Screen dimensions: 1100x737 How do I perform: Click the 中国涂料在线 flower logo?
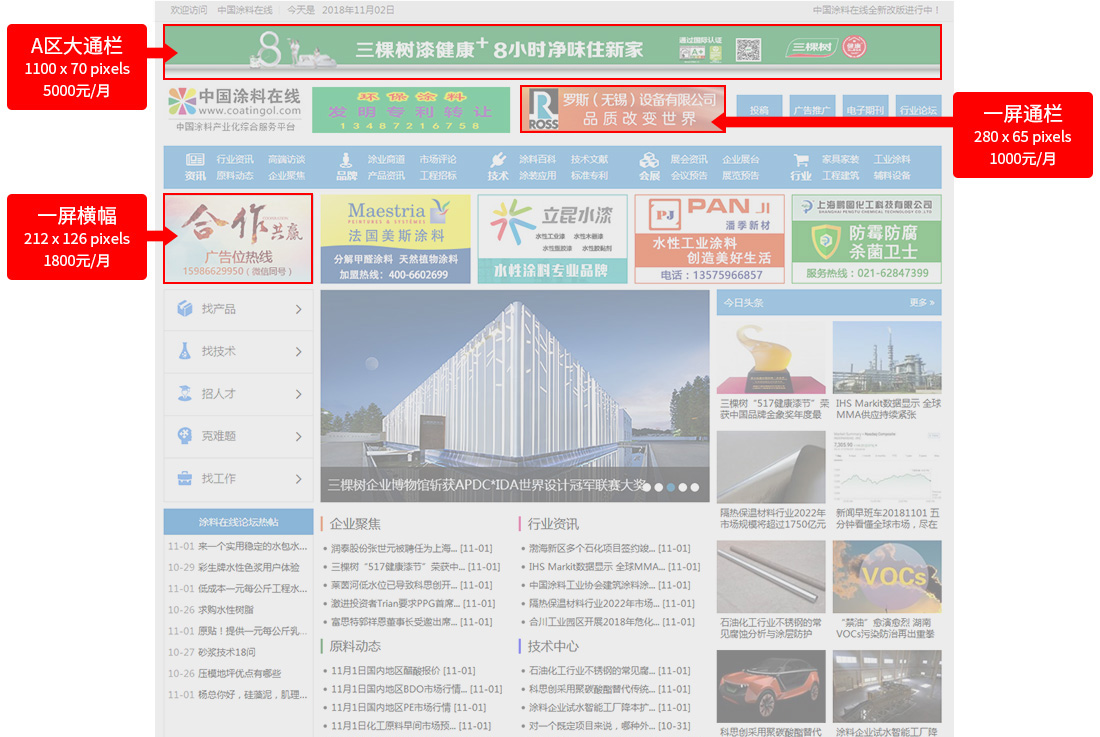(182, 102)
